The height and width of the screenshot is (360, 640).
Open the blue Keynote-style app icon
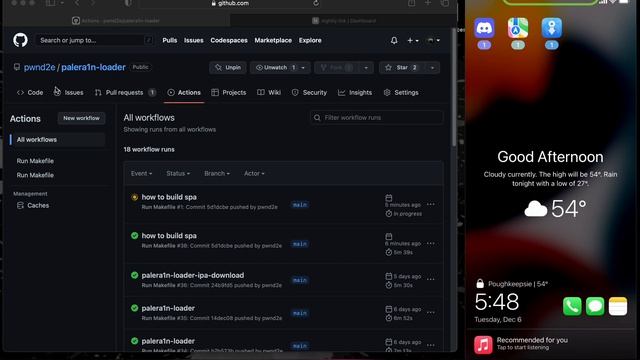[x=551, y=28]
